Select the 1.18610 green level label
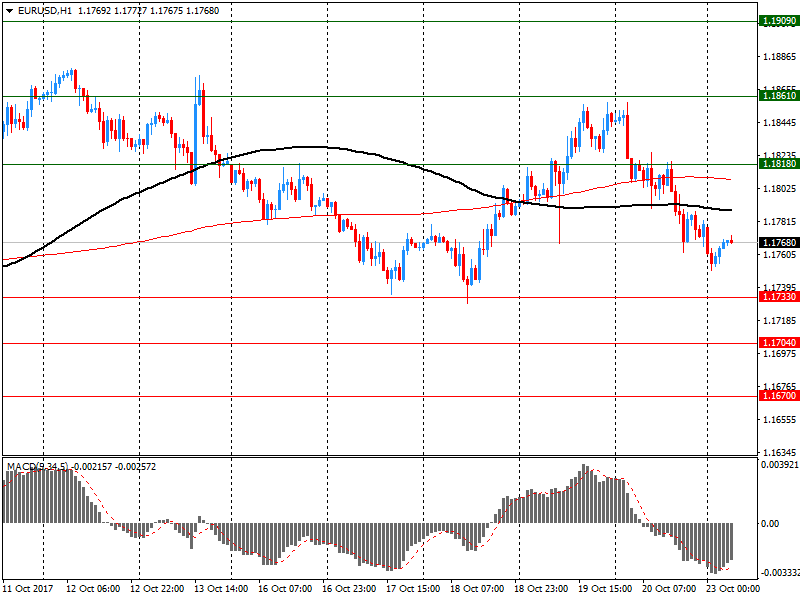 (779, 96)
